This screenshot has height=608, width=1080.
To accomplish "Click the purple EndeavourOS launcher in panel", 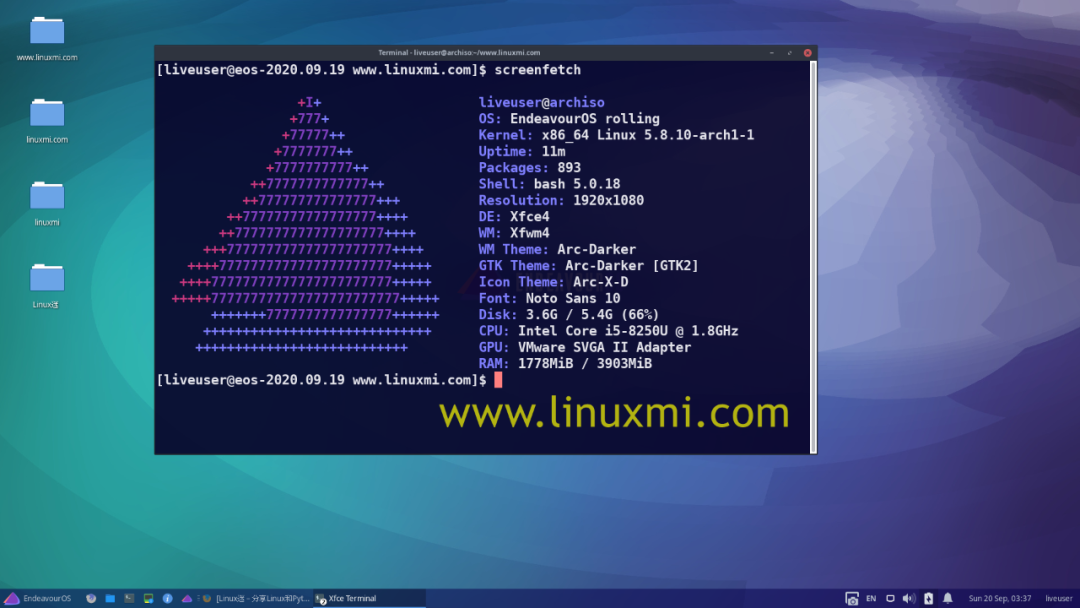I will pyautogui.click(x=187, y=598).
